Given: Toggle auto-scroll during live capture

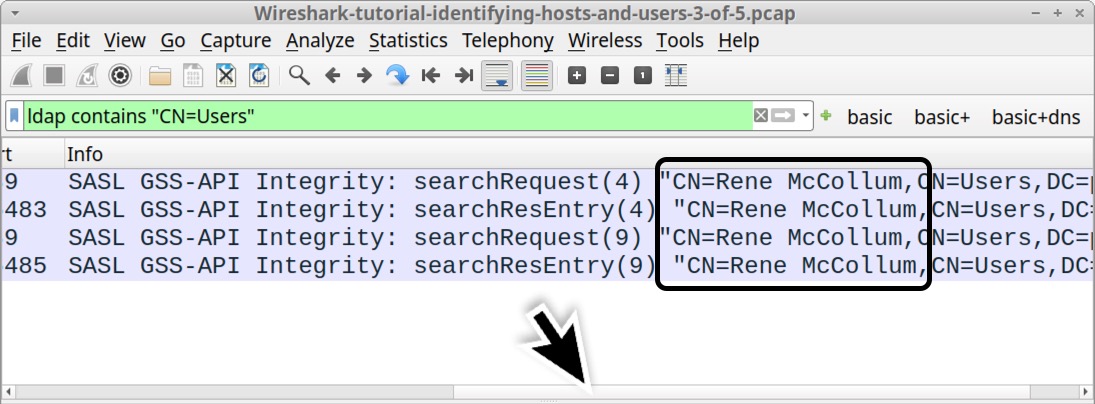Looking at the screenshot, I should [x=497, y=75].
